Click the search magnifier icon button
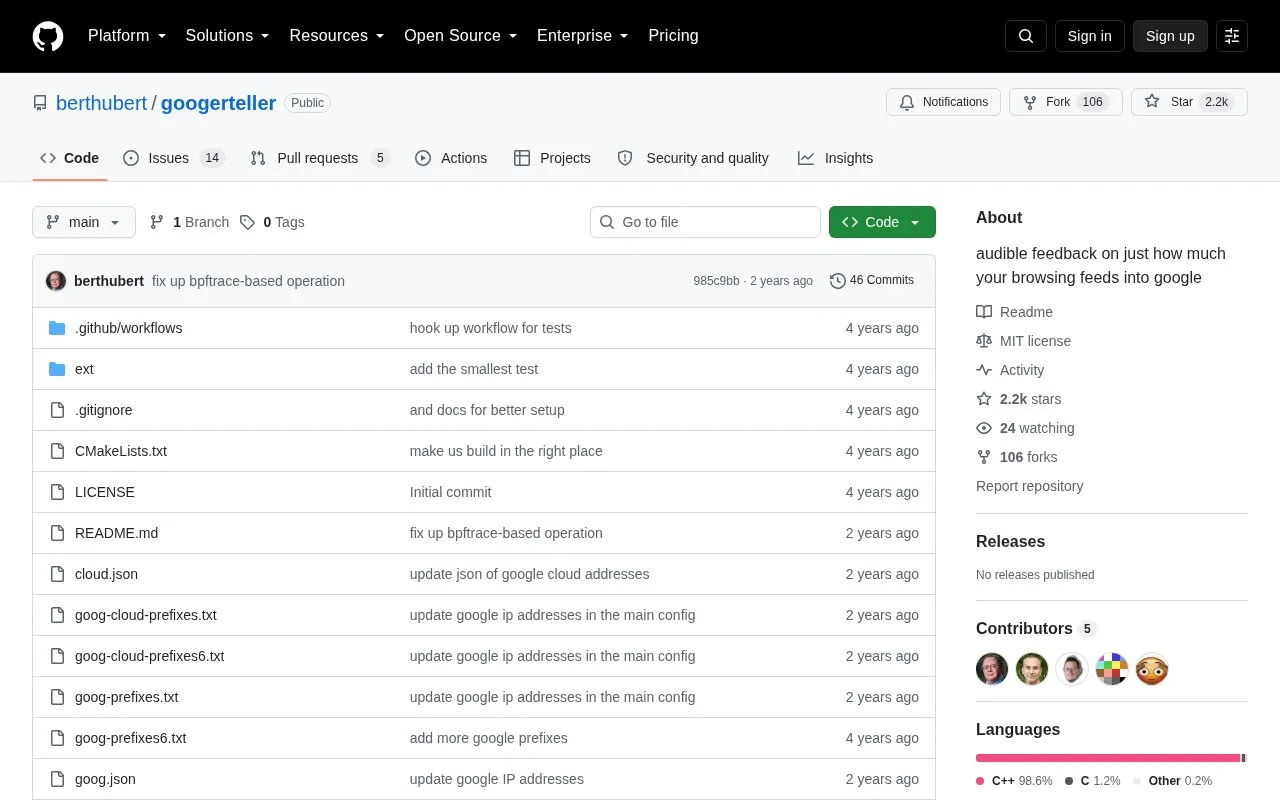 point(1026,36)
